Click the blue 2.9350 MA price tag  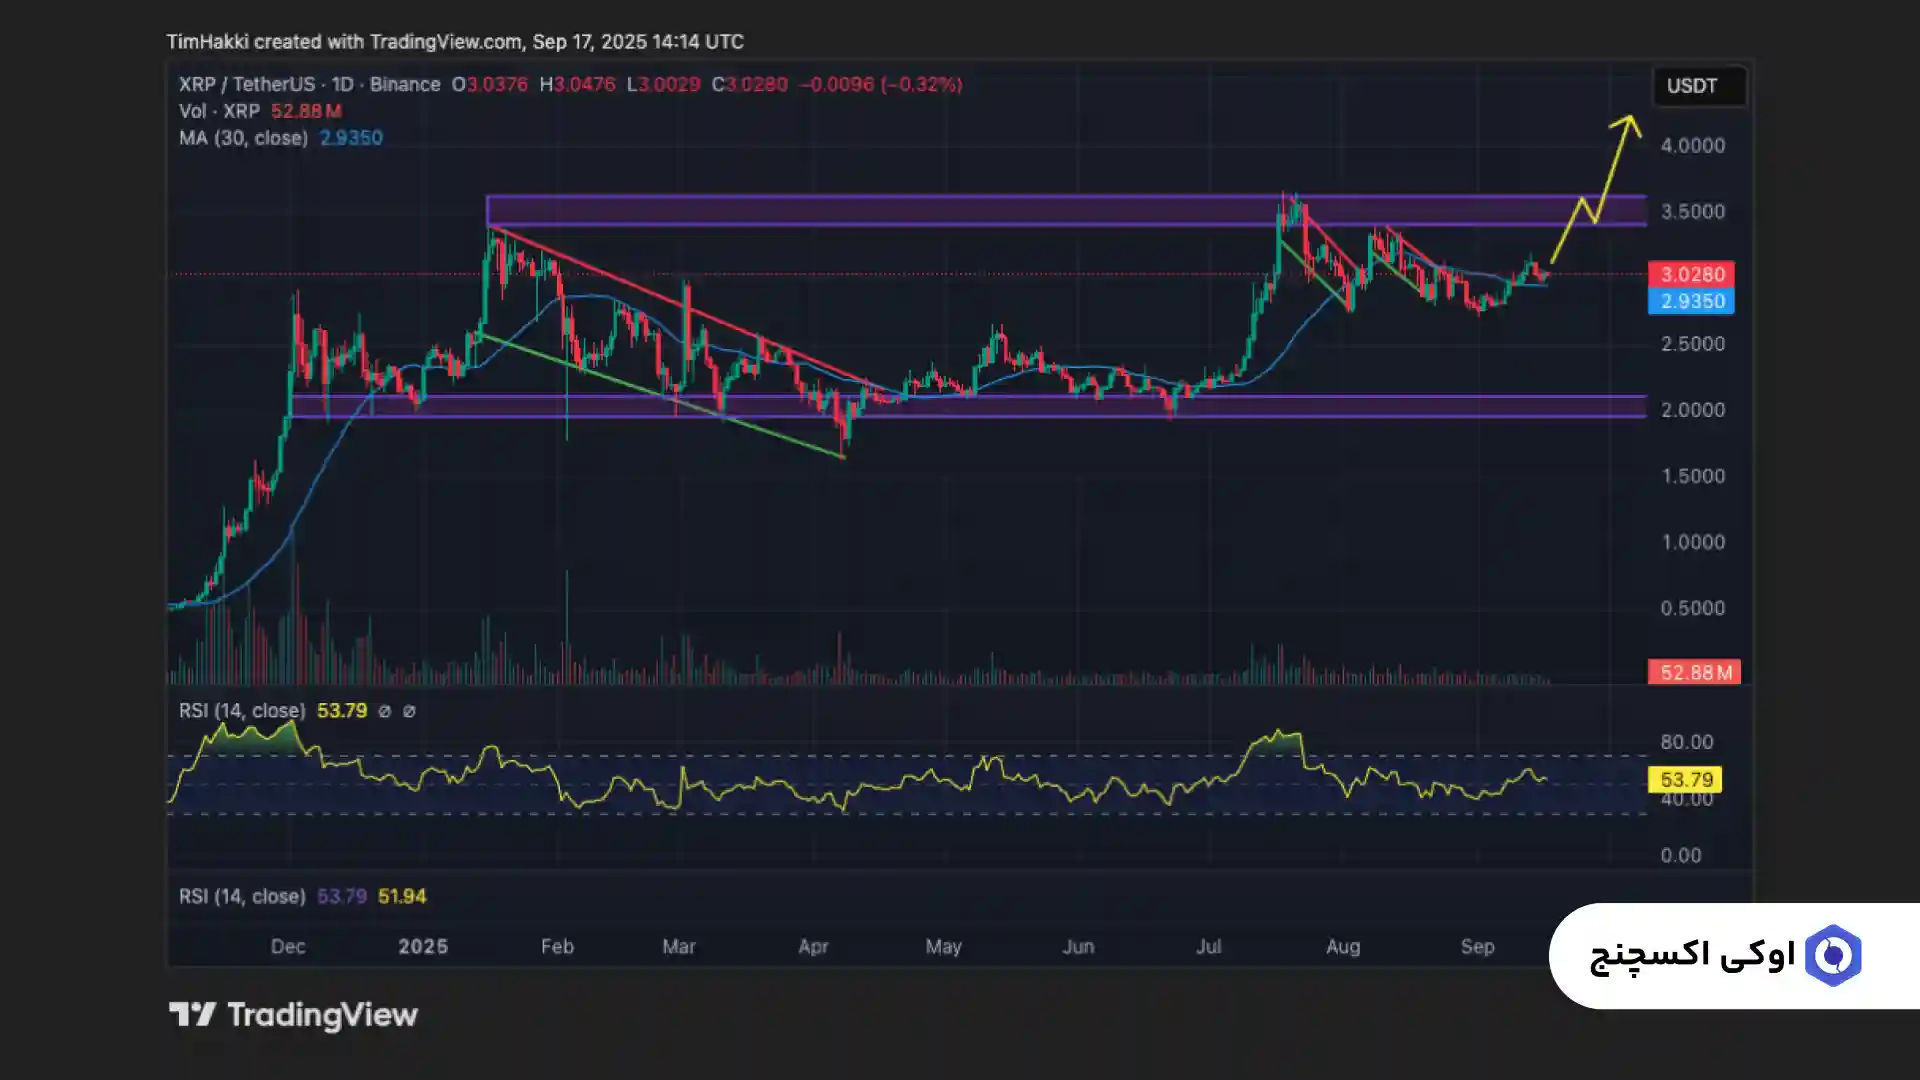1691,301
